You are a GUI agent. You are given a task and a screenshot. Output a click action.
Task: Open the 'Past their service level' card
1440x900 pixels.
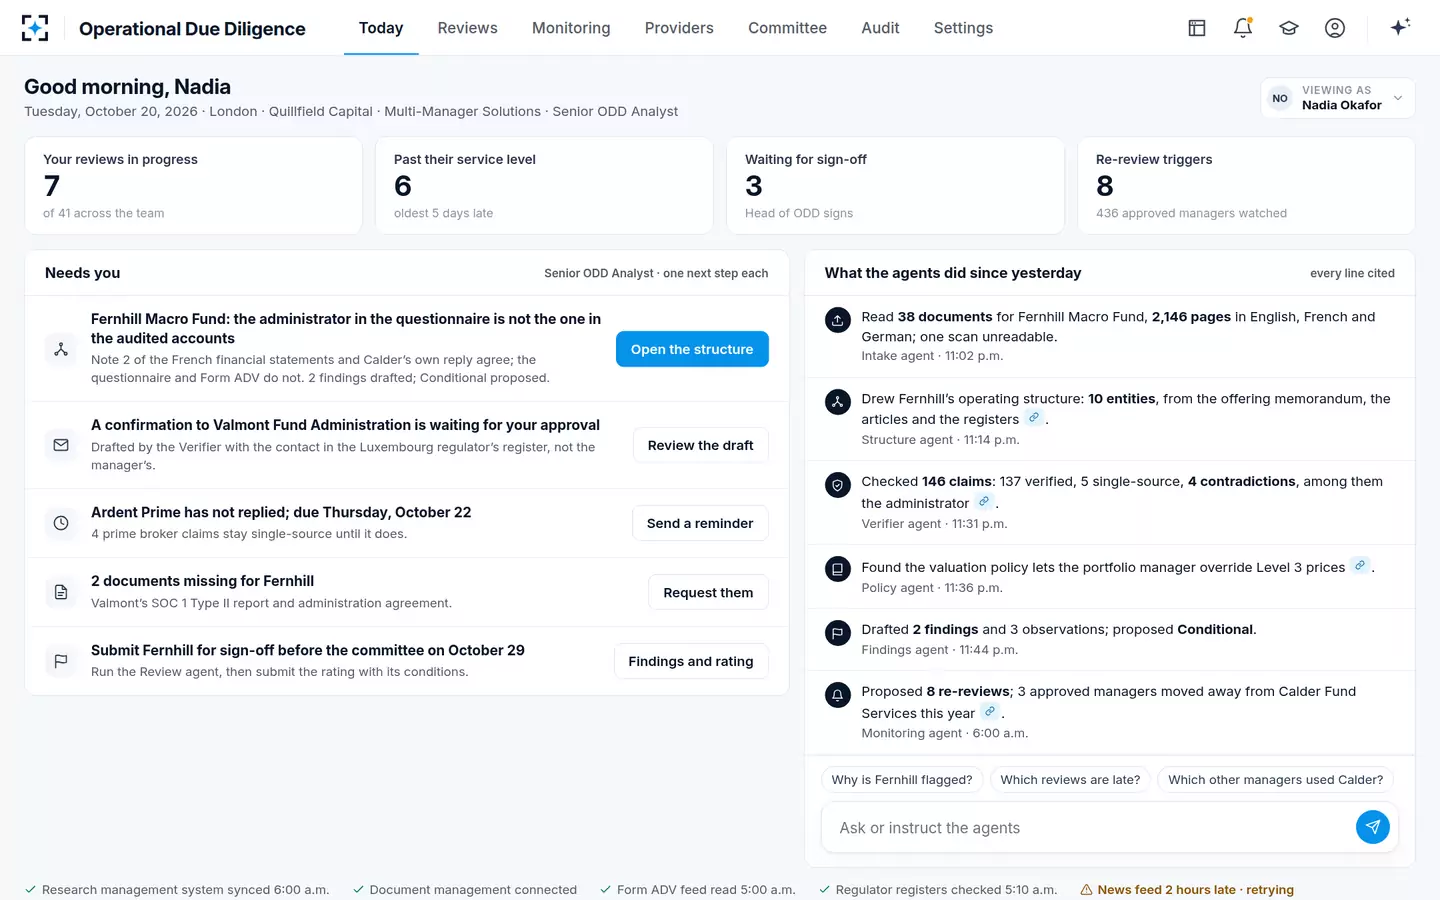point(544,186)
